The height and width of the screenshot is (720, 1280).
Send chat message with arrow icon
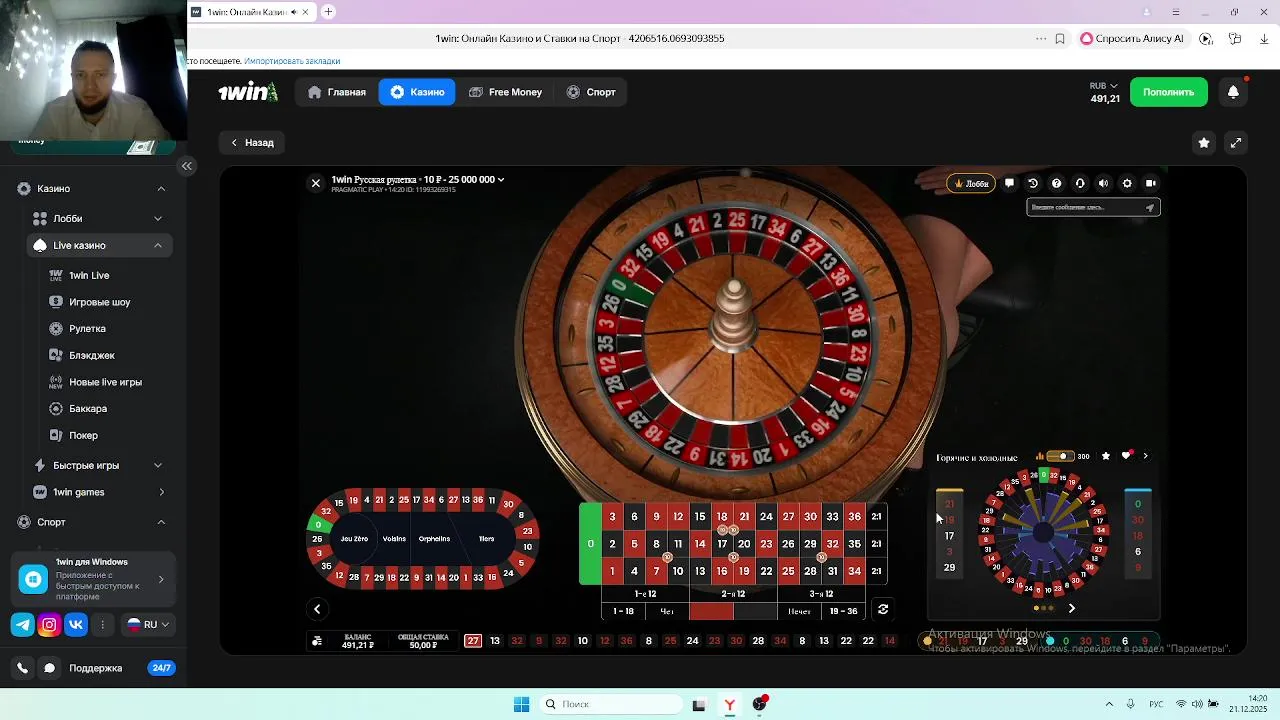(1150, 207)
